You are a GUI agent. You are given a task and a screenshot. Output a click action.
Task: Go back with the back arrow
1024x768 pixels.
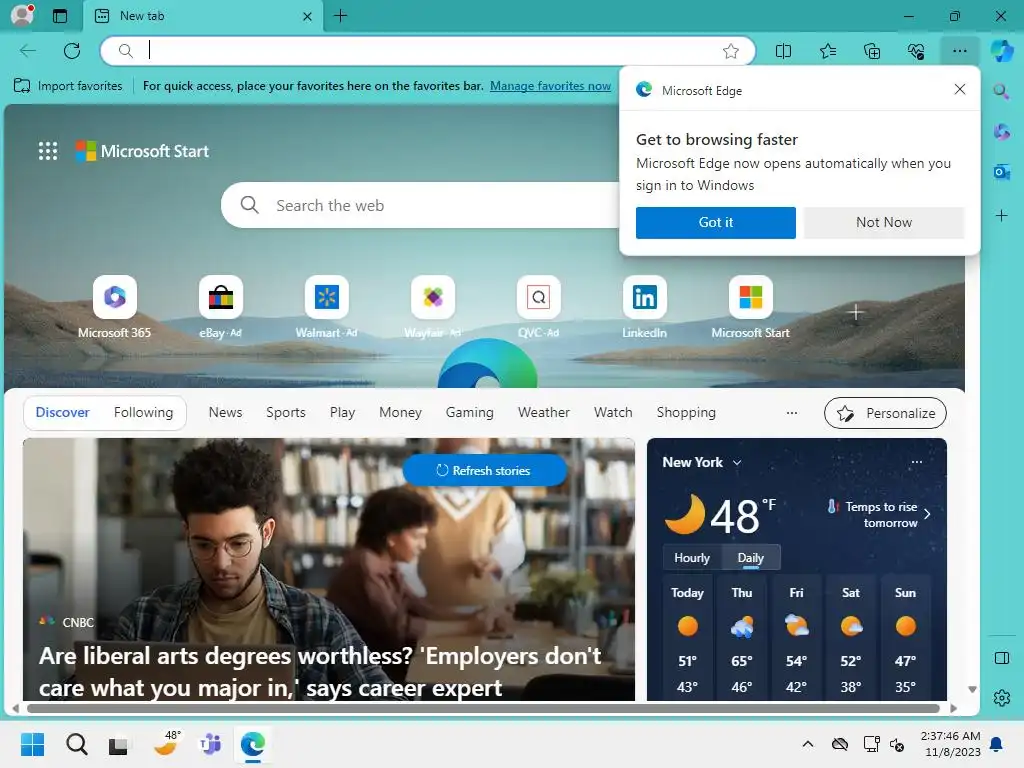coord(27,51)
